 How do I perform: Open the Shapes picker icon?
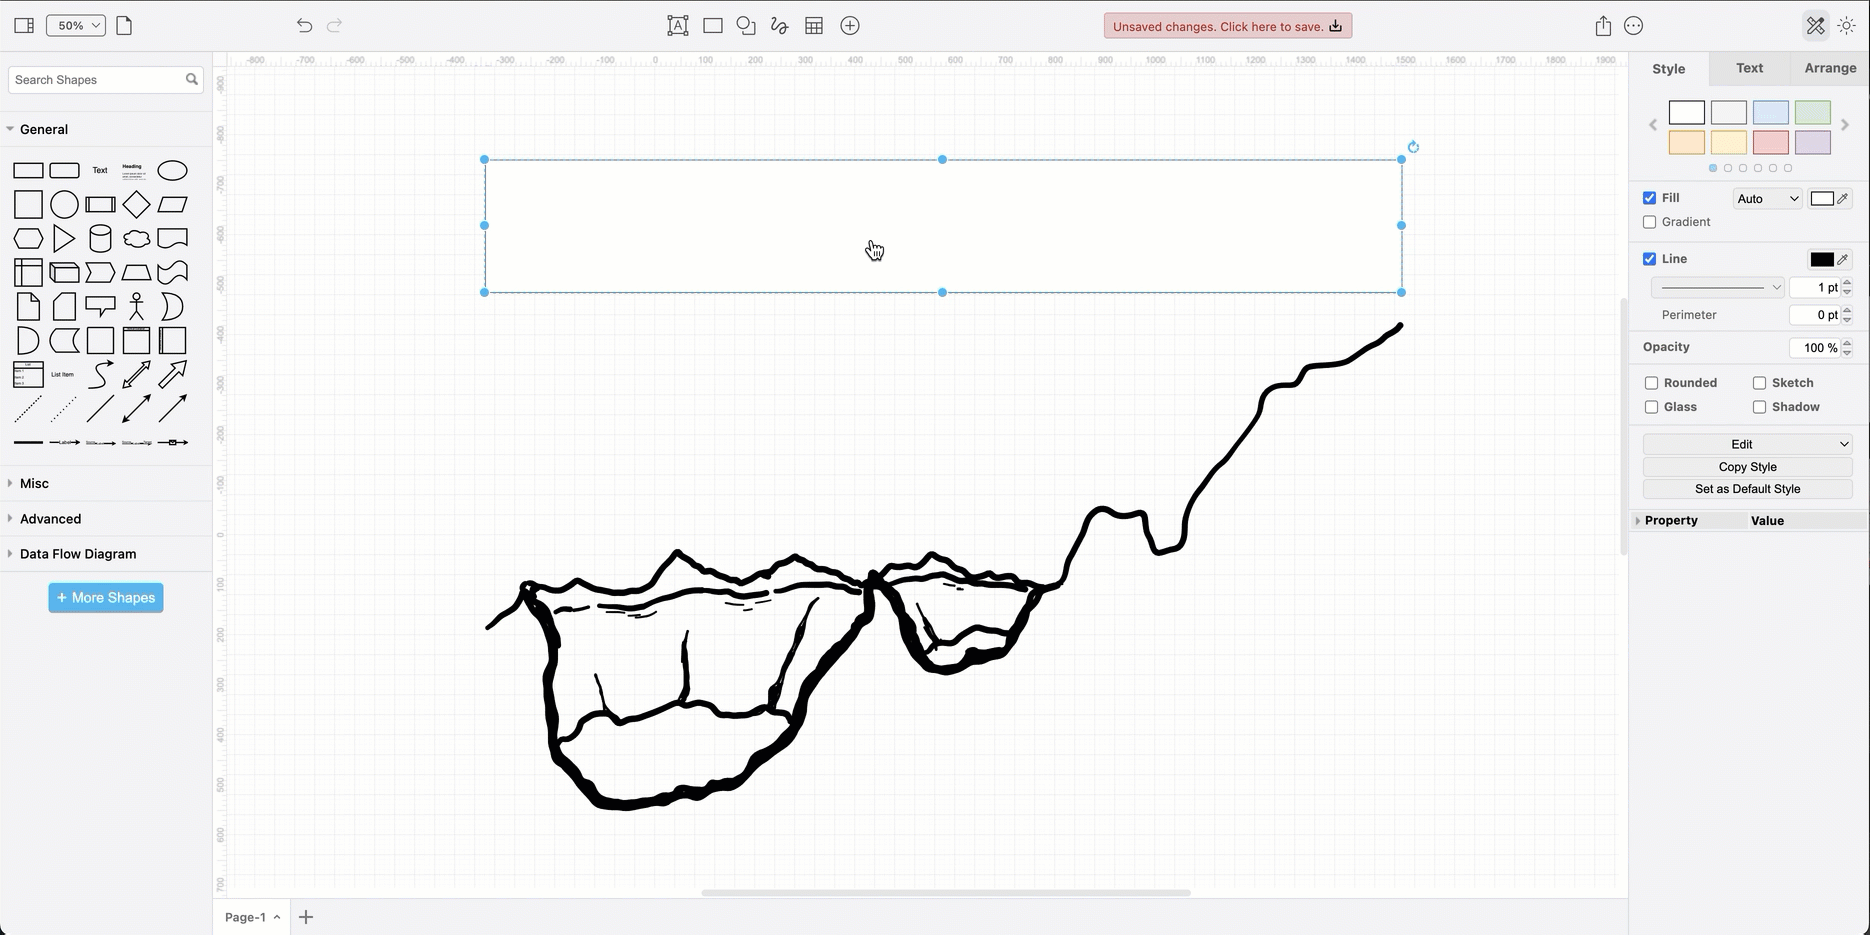point(746,25)
